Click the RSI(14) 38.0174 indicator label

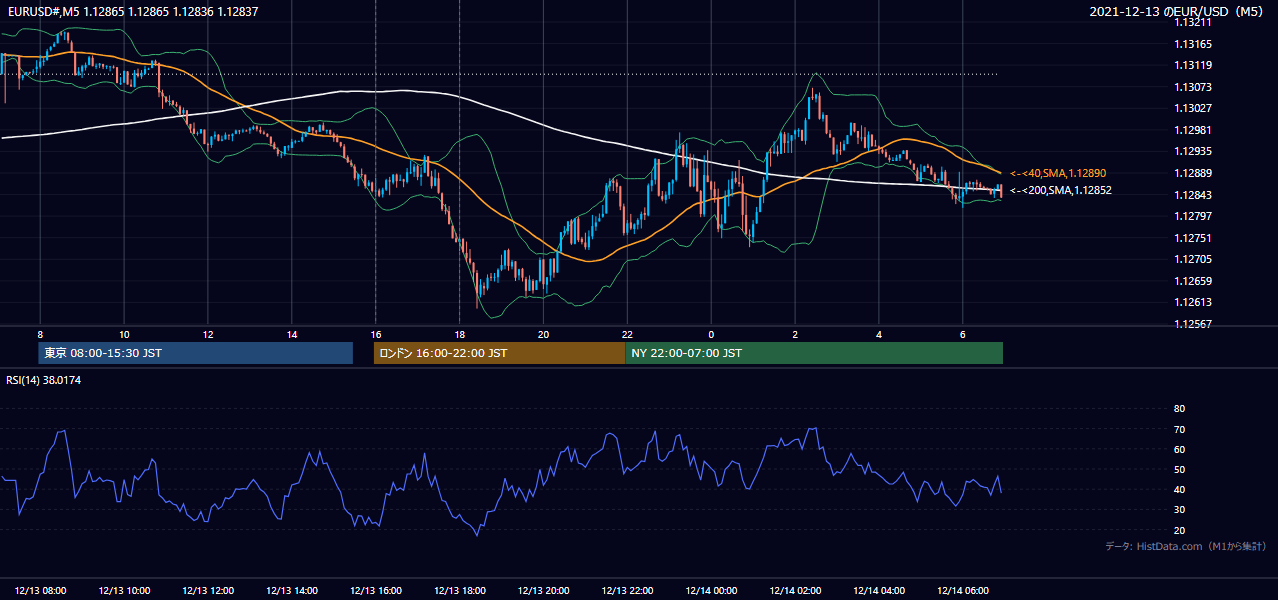[43, 380]
